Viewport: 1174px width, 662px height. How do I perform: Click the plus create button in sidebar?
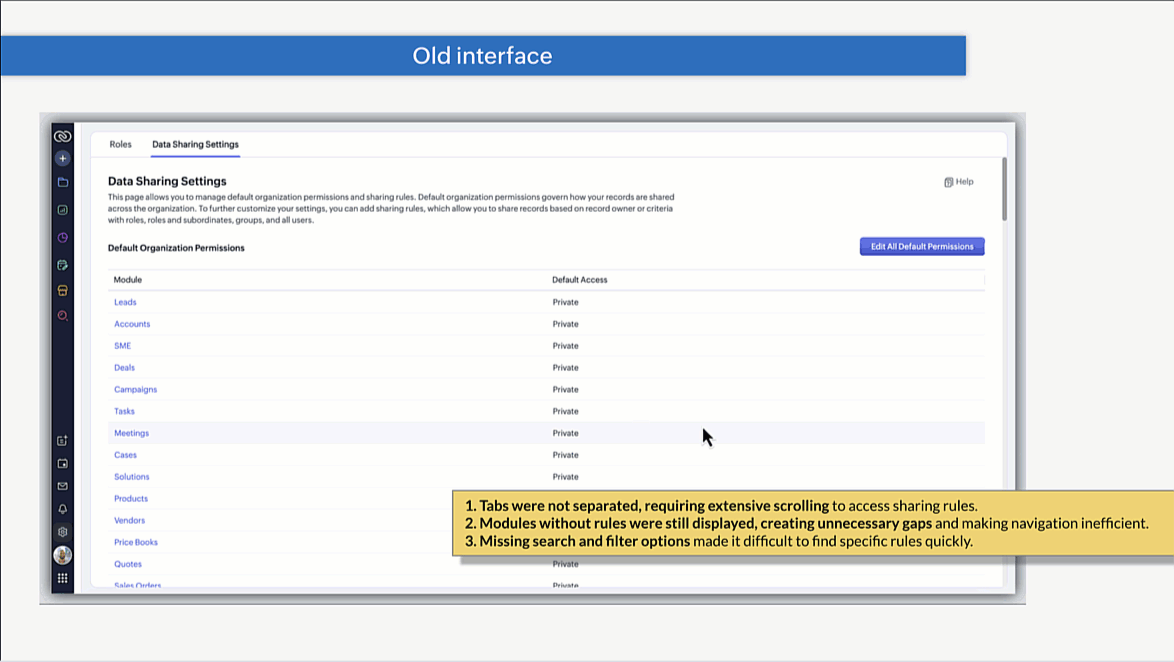[62, 158]
